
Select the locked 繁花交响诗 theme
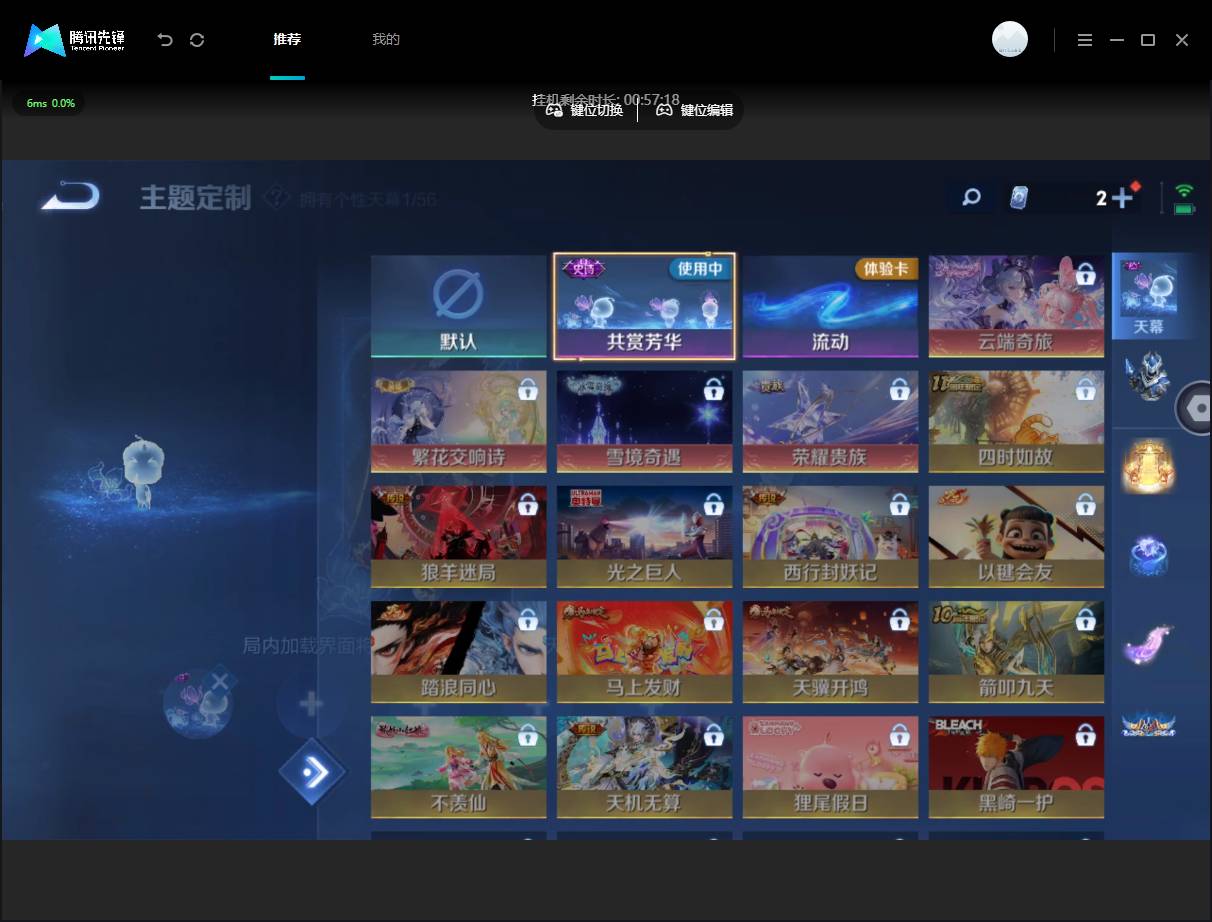point(459,422)
